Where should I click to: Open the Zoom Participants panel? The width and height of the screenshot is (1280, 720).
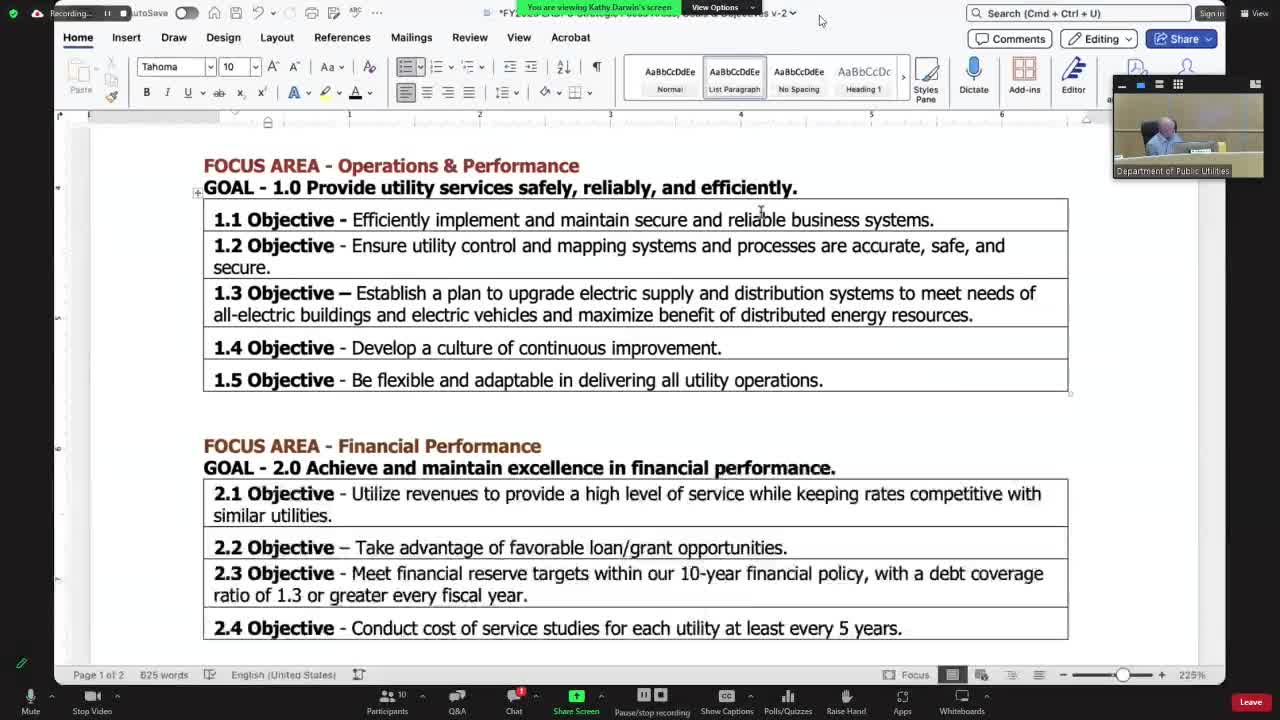point(387,701)
